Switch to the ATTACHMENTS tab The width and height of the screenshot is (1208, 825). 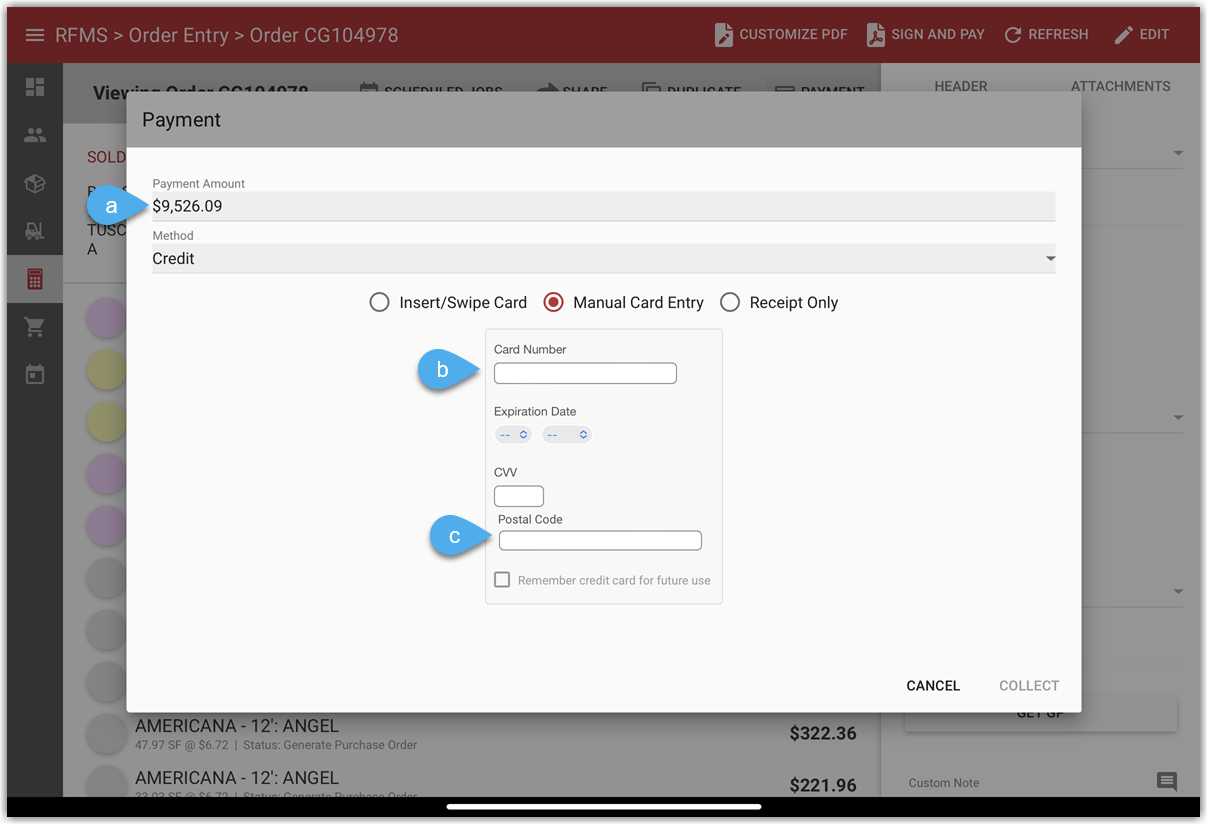point(1120,86)
